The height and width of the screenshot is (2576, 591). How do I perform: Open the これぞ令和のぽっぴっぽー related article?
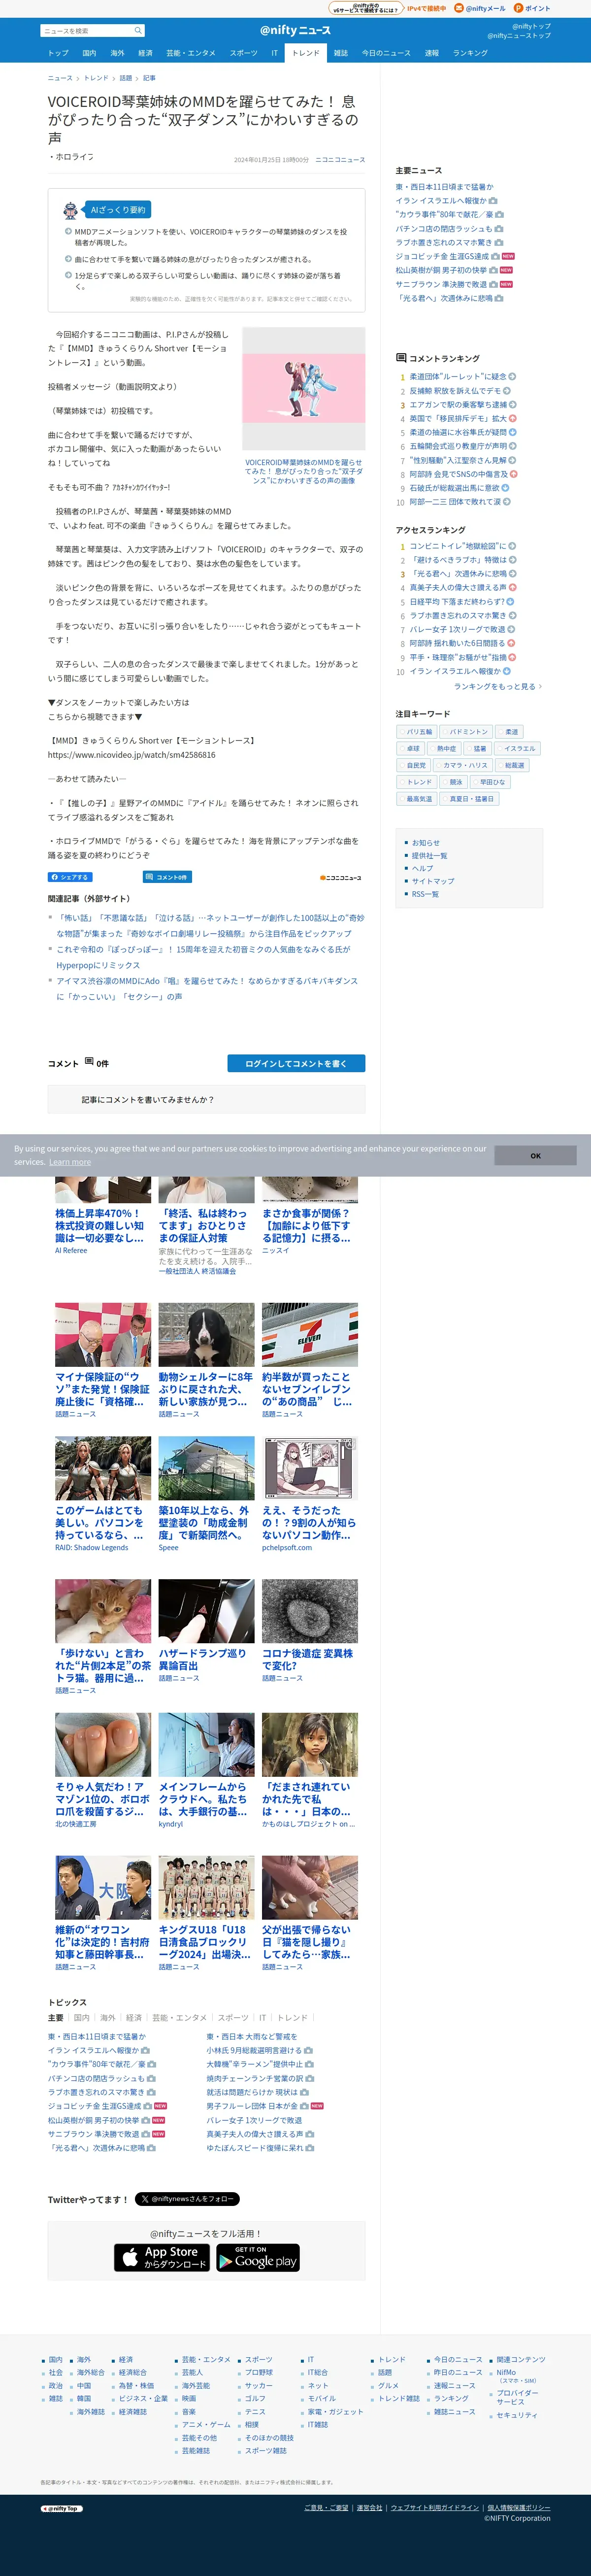click(203, 957)
